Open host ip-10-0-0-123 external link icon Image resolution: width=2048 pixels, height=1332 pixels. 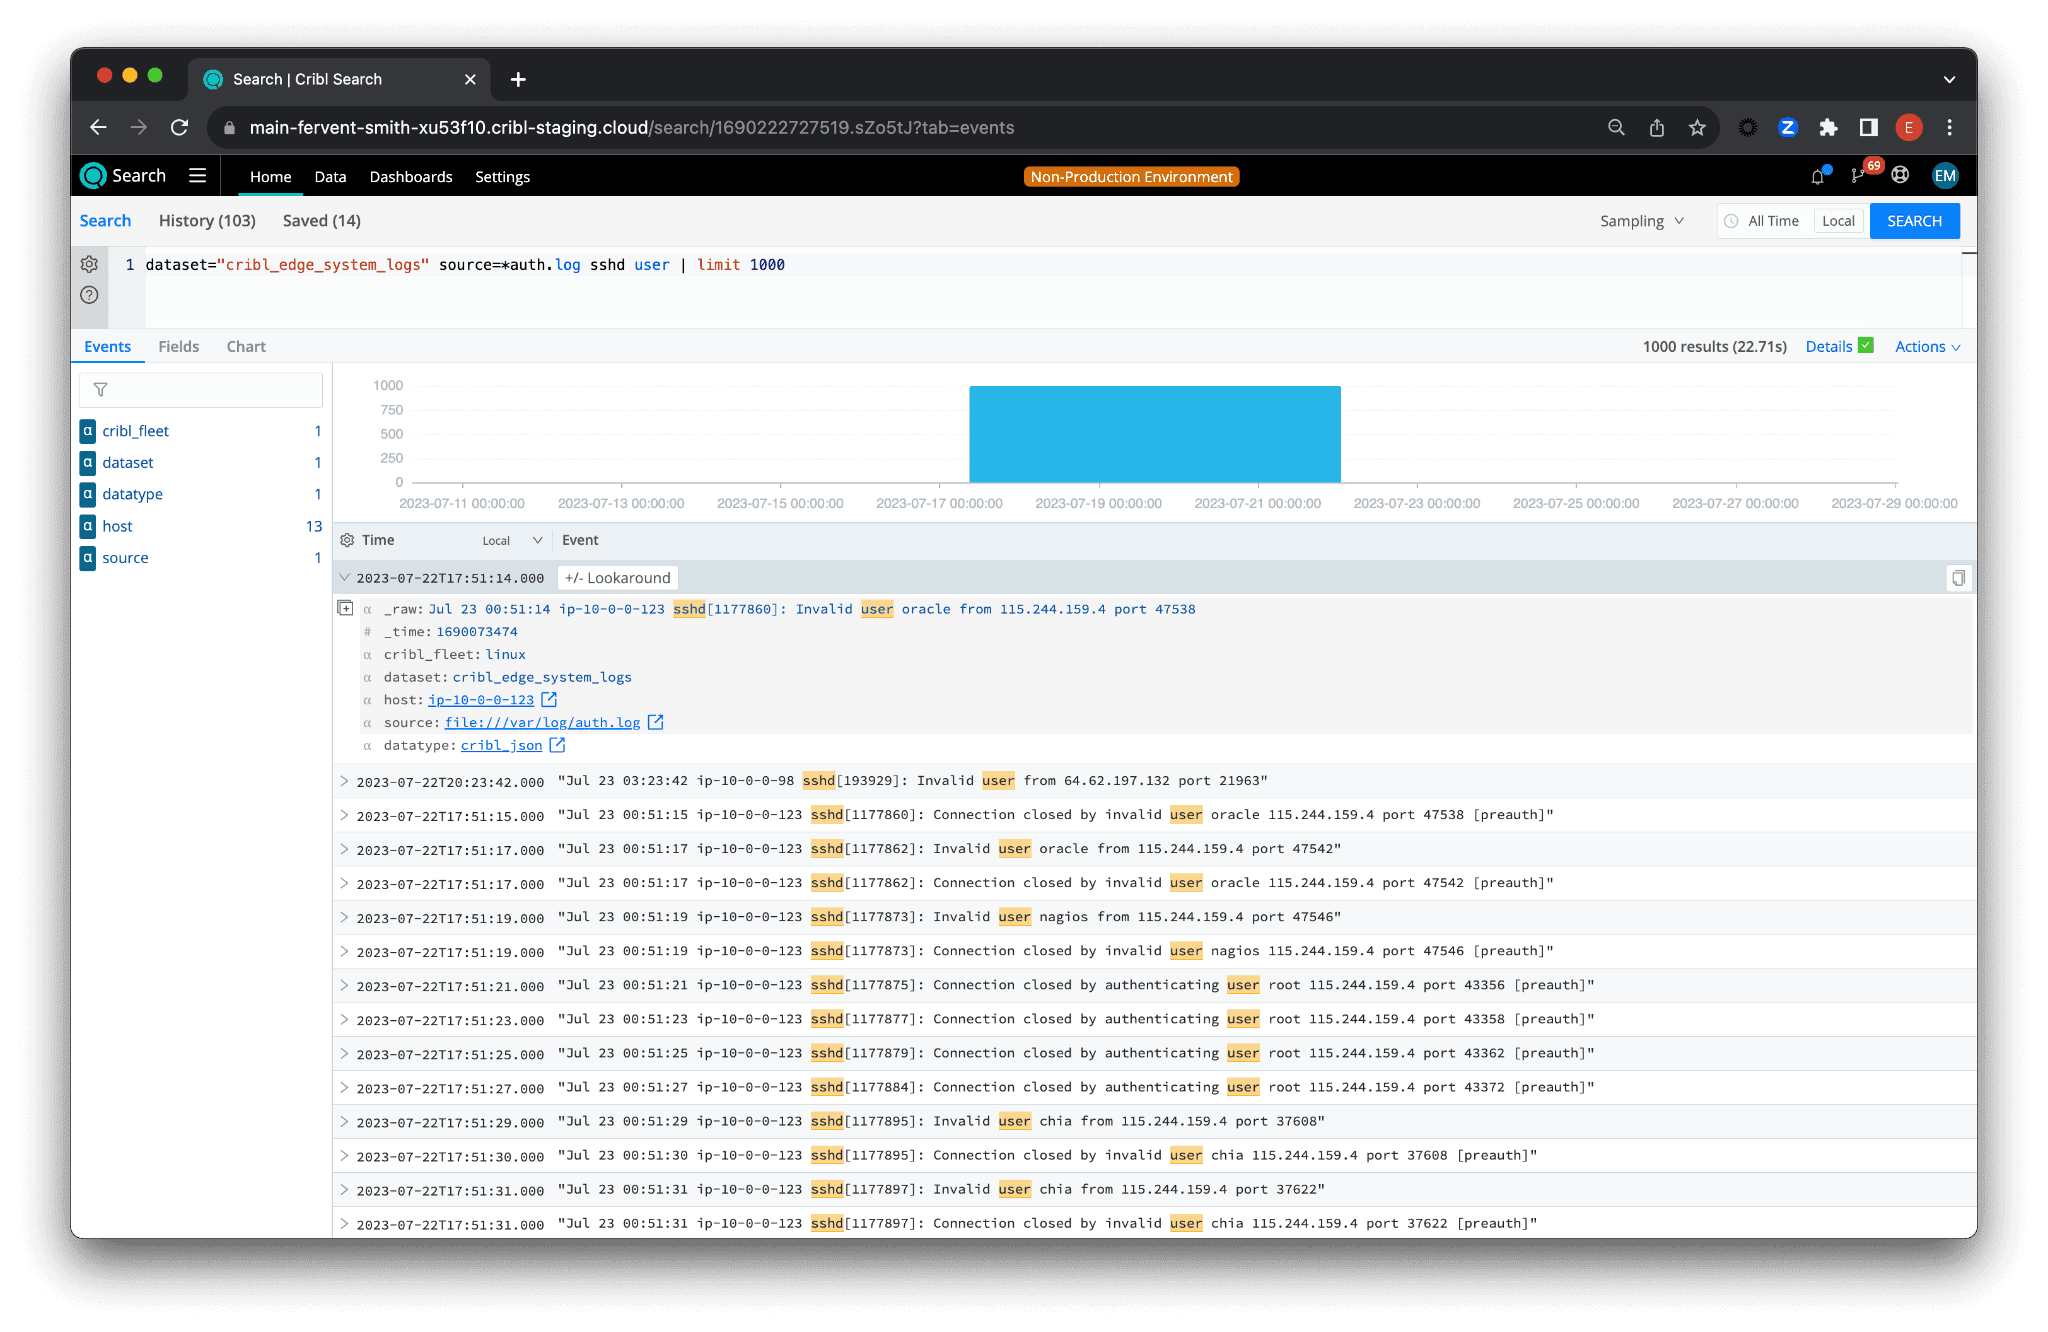point(549,700)
